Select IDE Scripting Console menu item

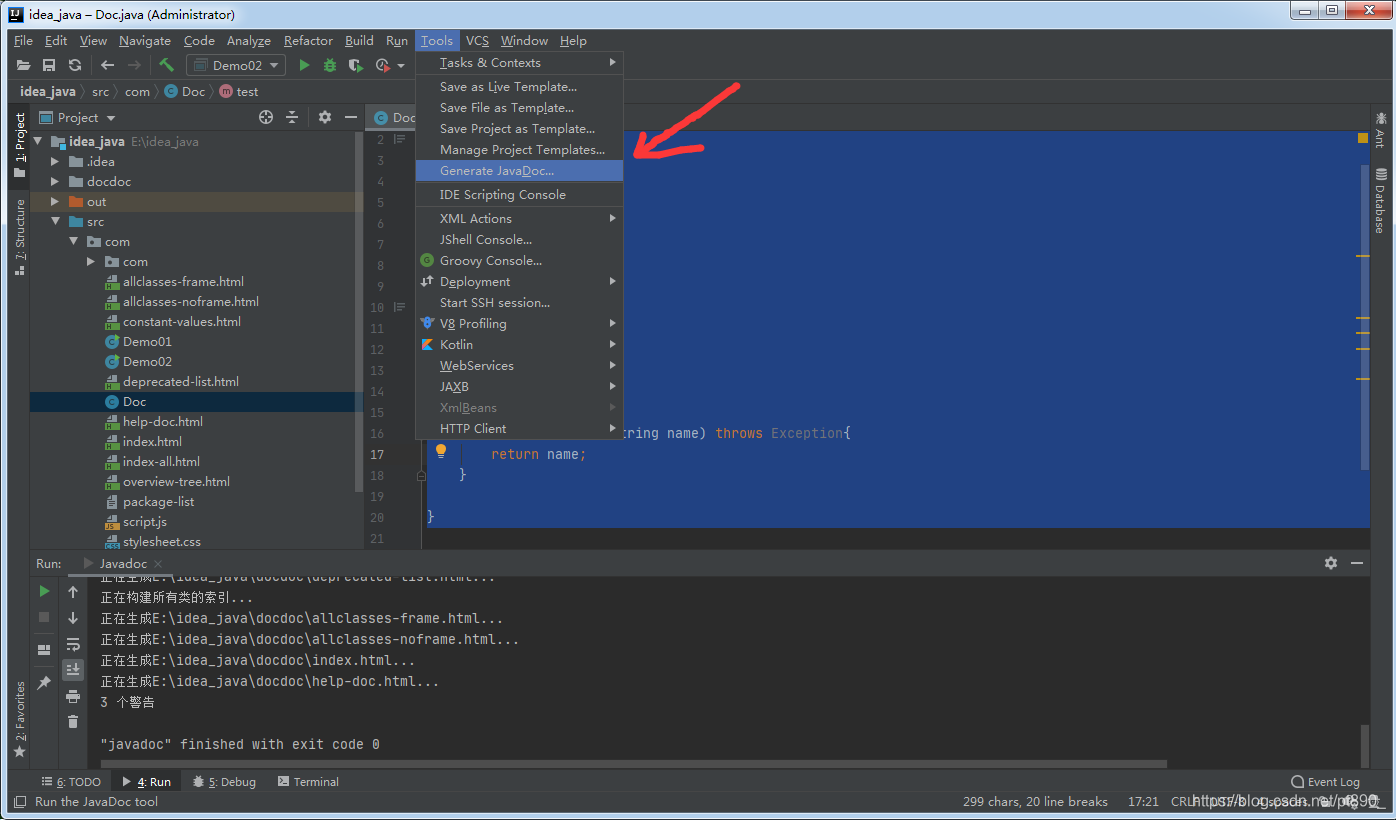click(x=519, y=195)
